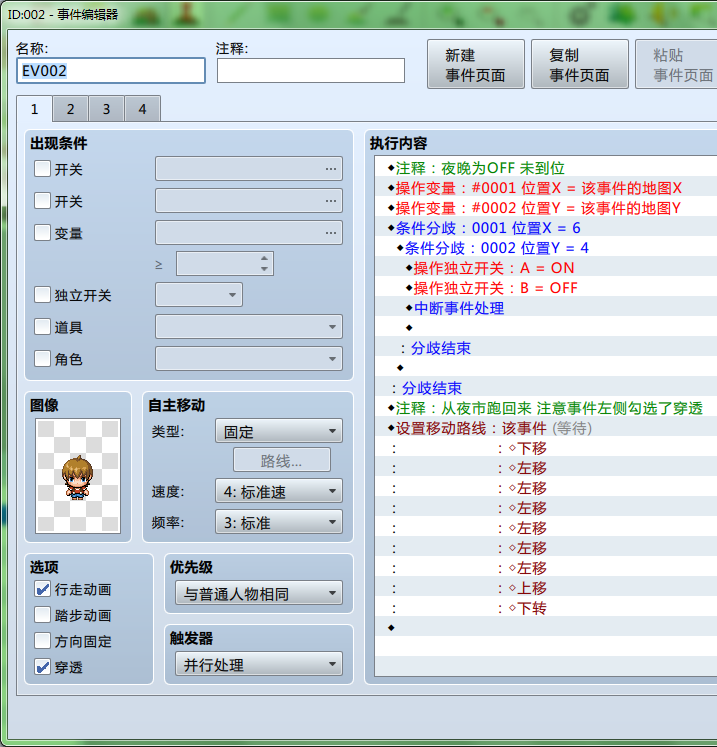Select the 操作变量 #0002 位置Y command line
The height and width of the screenshot is (747, 717).
point(546,208)
